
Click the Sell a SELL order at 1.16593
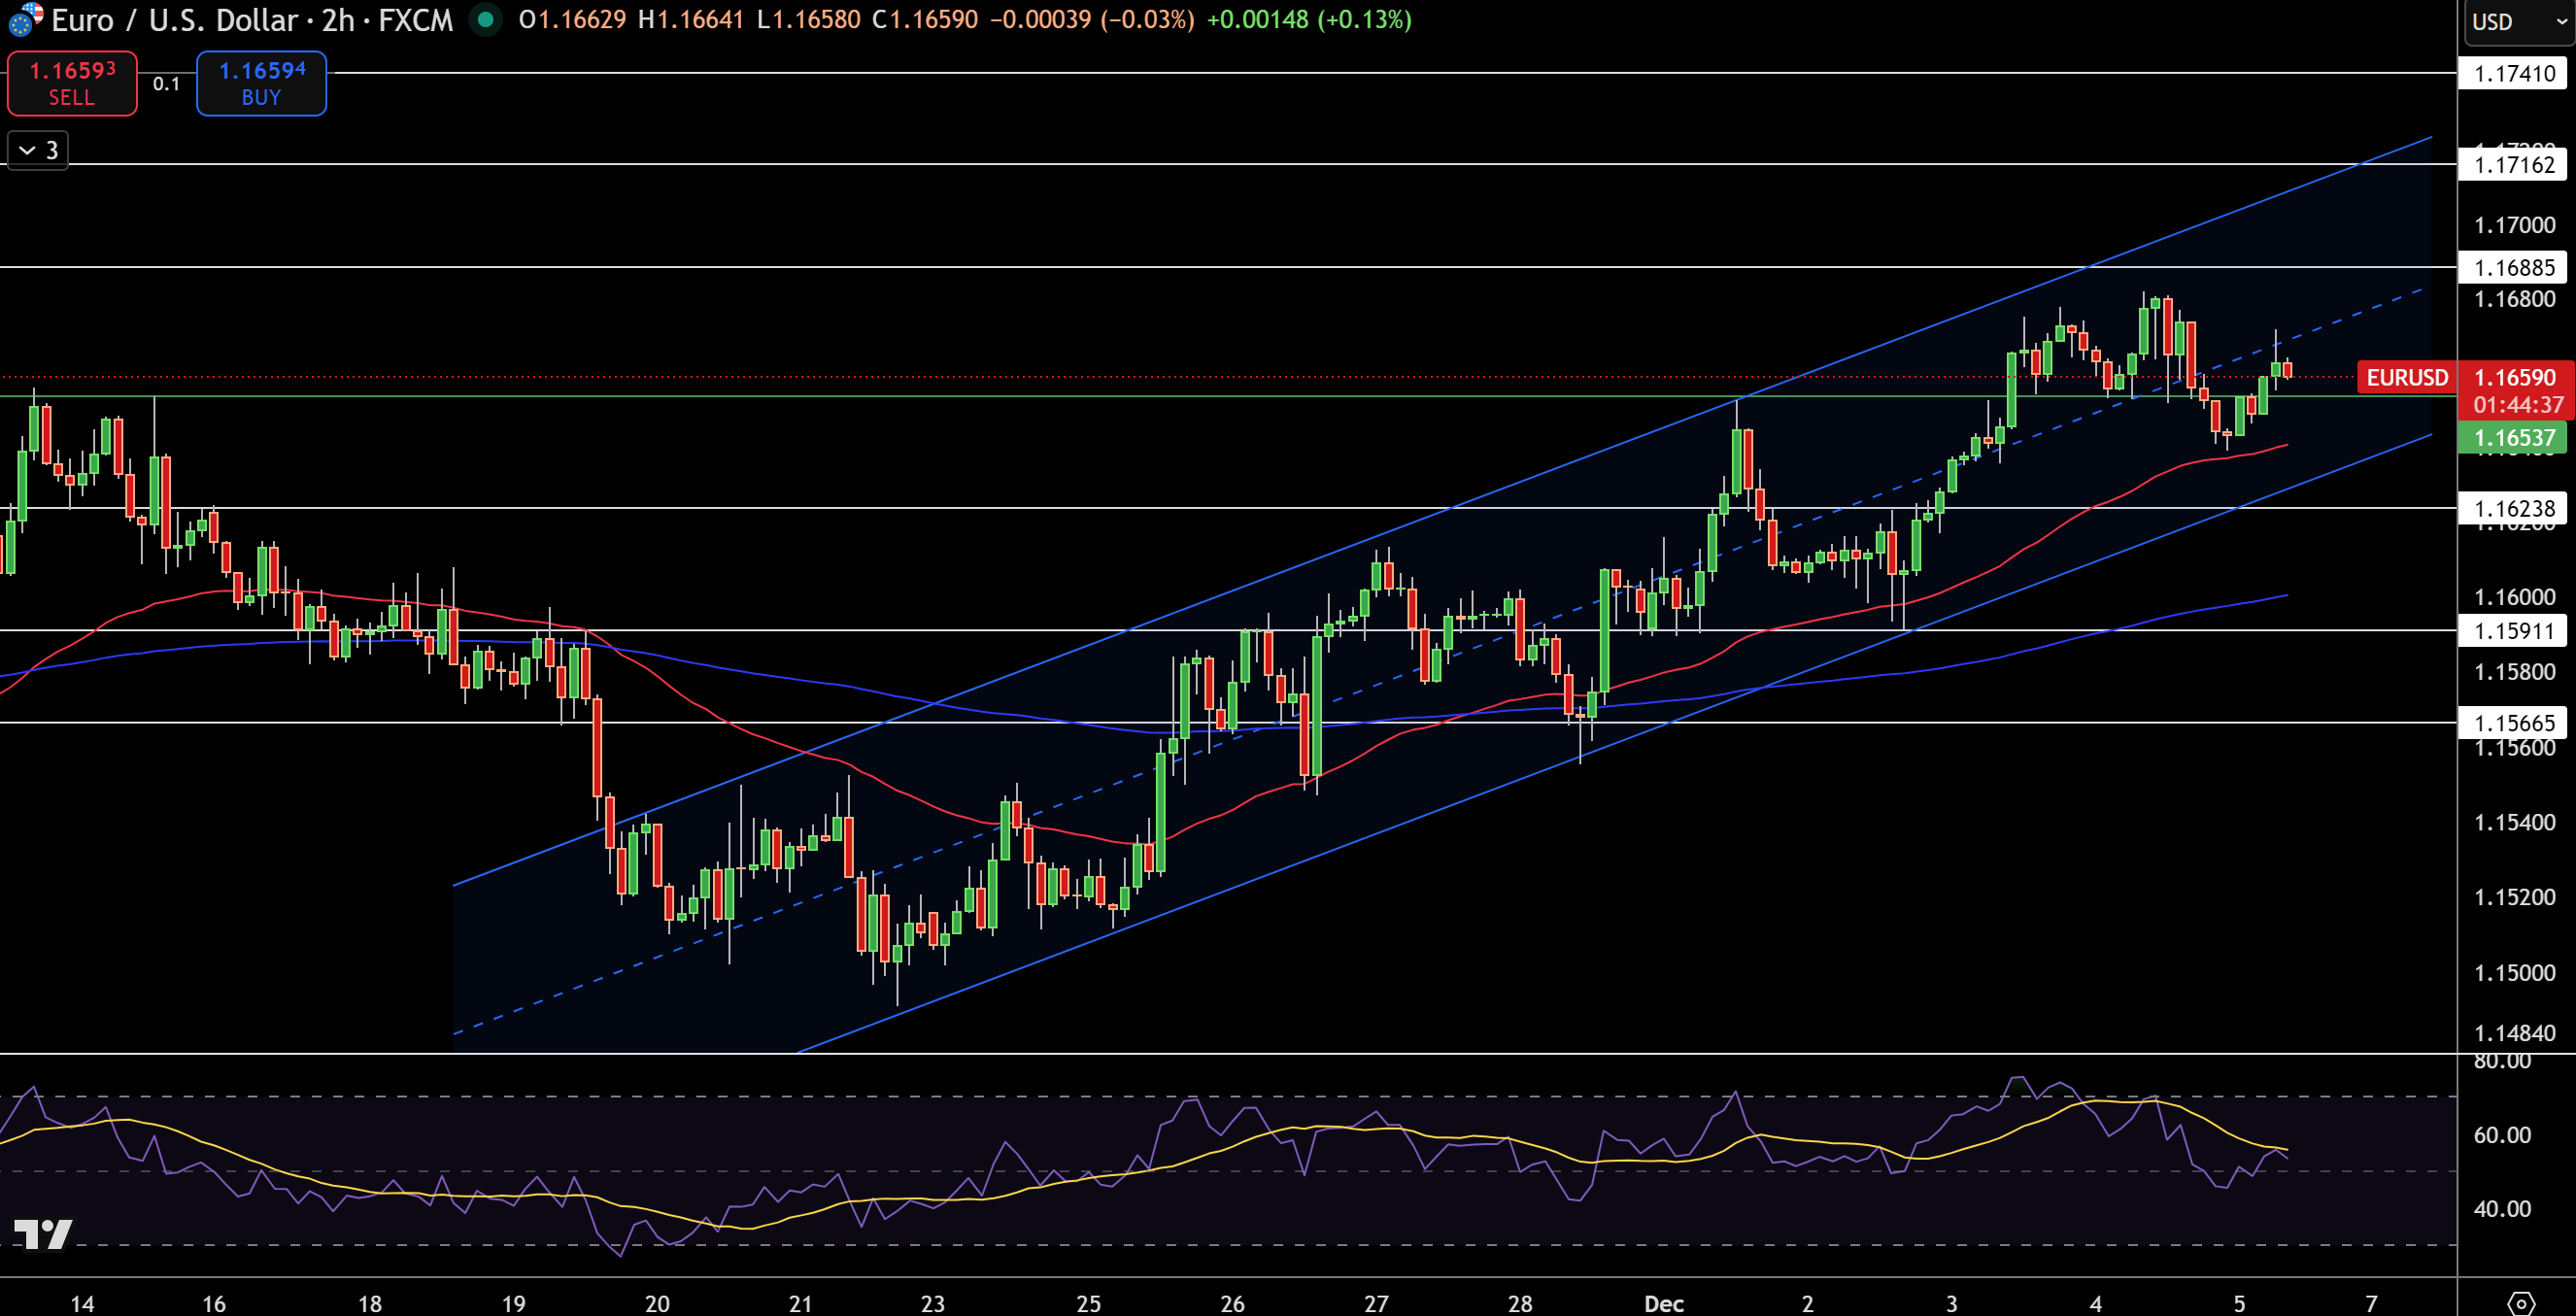pos(71,83)
